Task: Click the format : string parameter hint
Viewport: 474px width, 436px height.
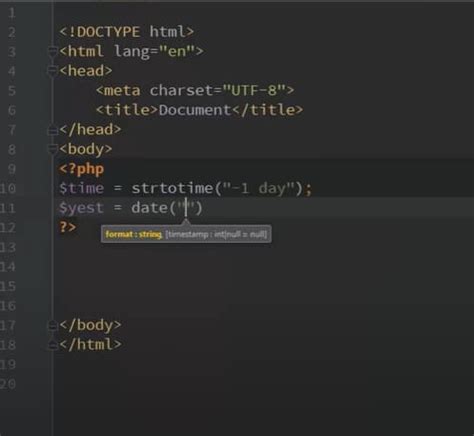Action: (134, 234)
